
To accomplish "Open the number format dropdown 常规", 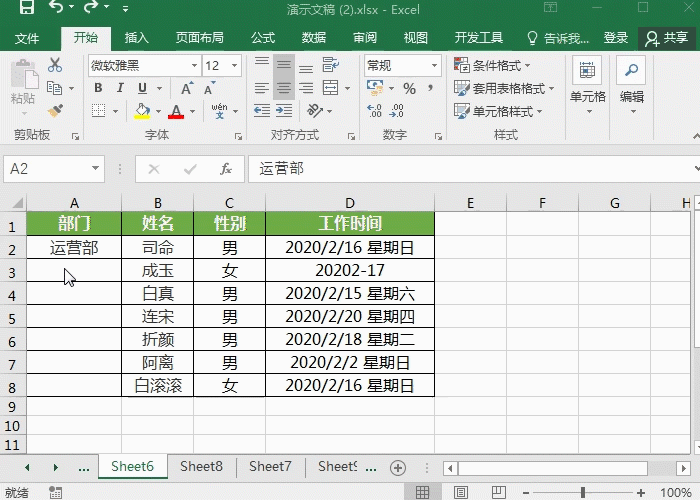I will (434, 66).
